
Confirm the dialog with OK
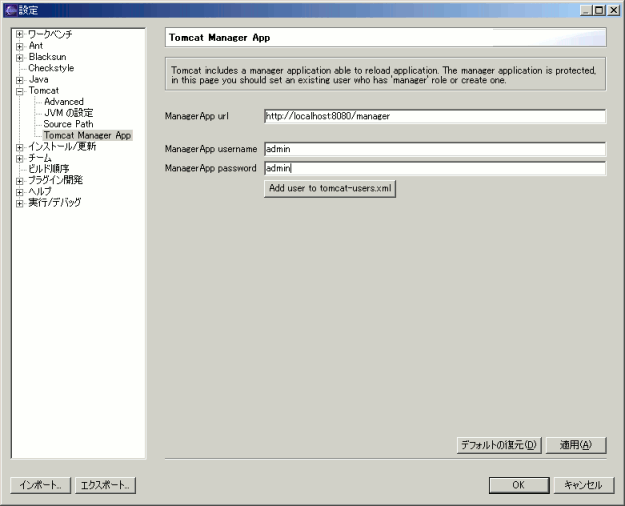click(518, 485)
